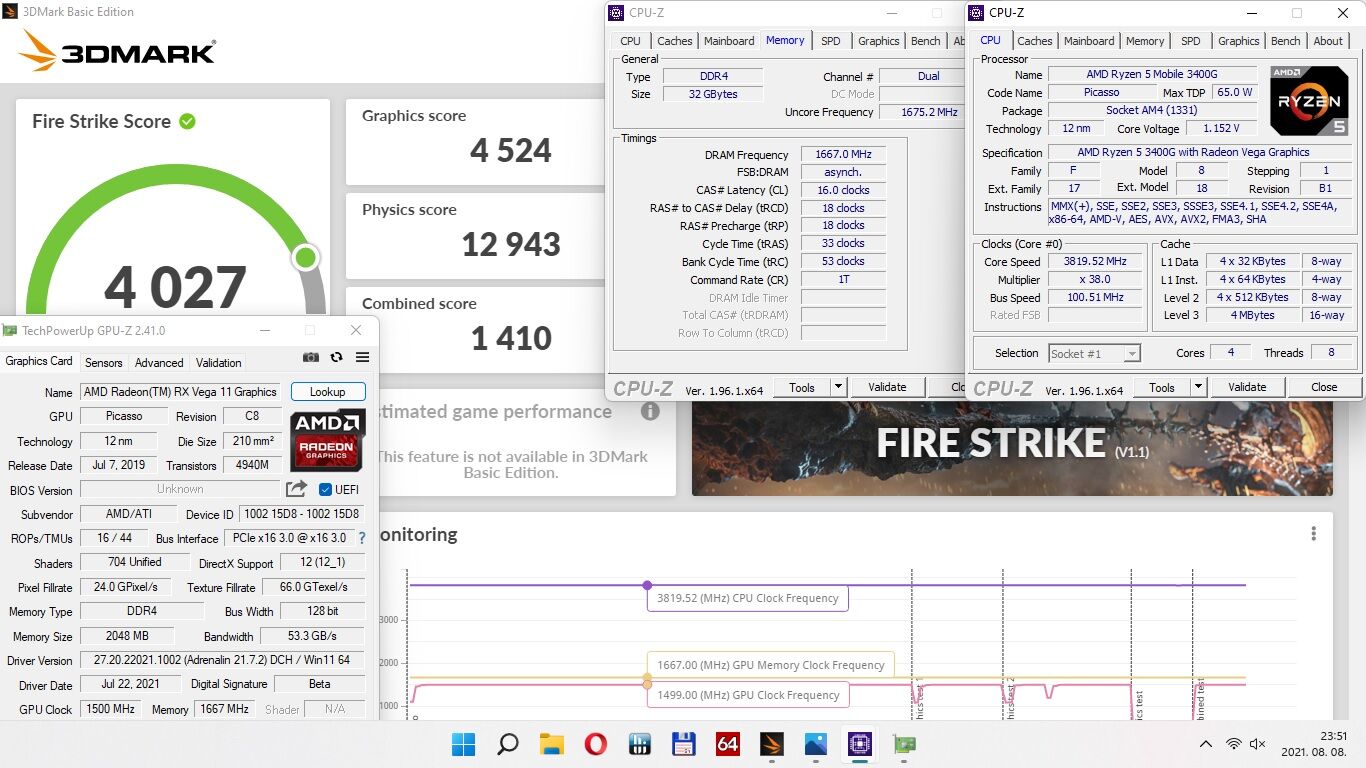Click the green score gauge knob
1366x768 pixels.
(x=305, y=258)
